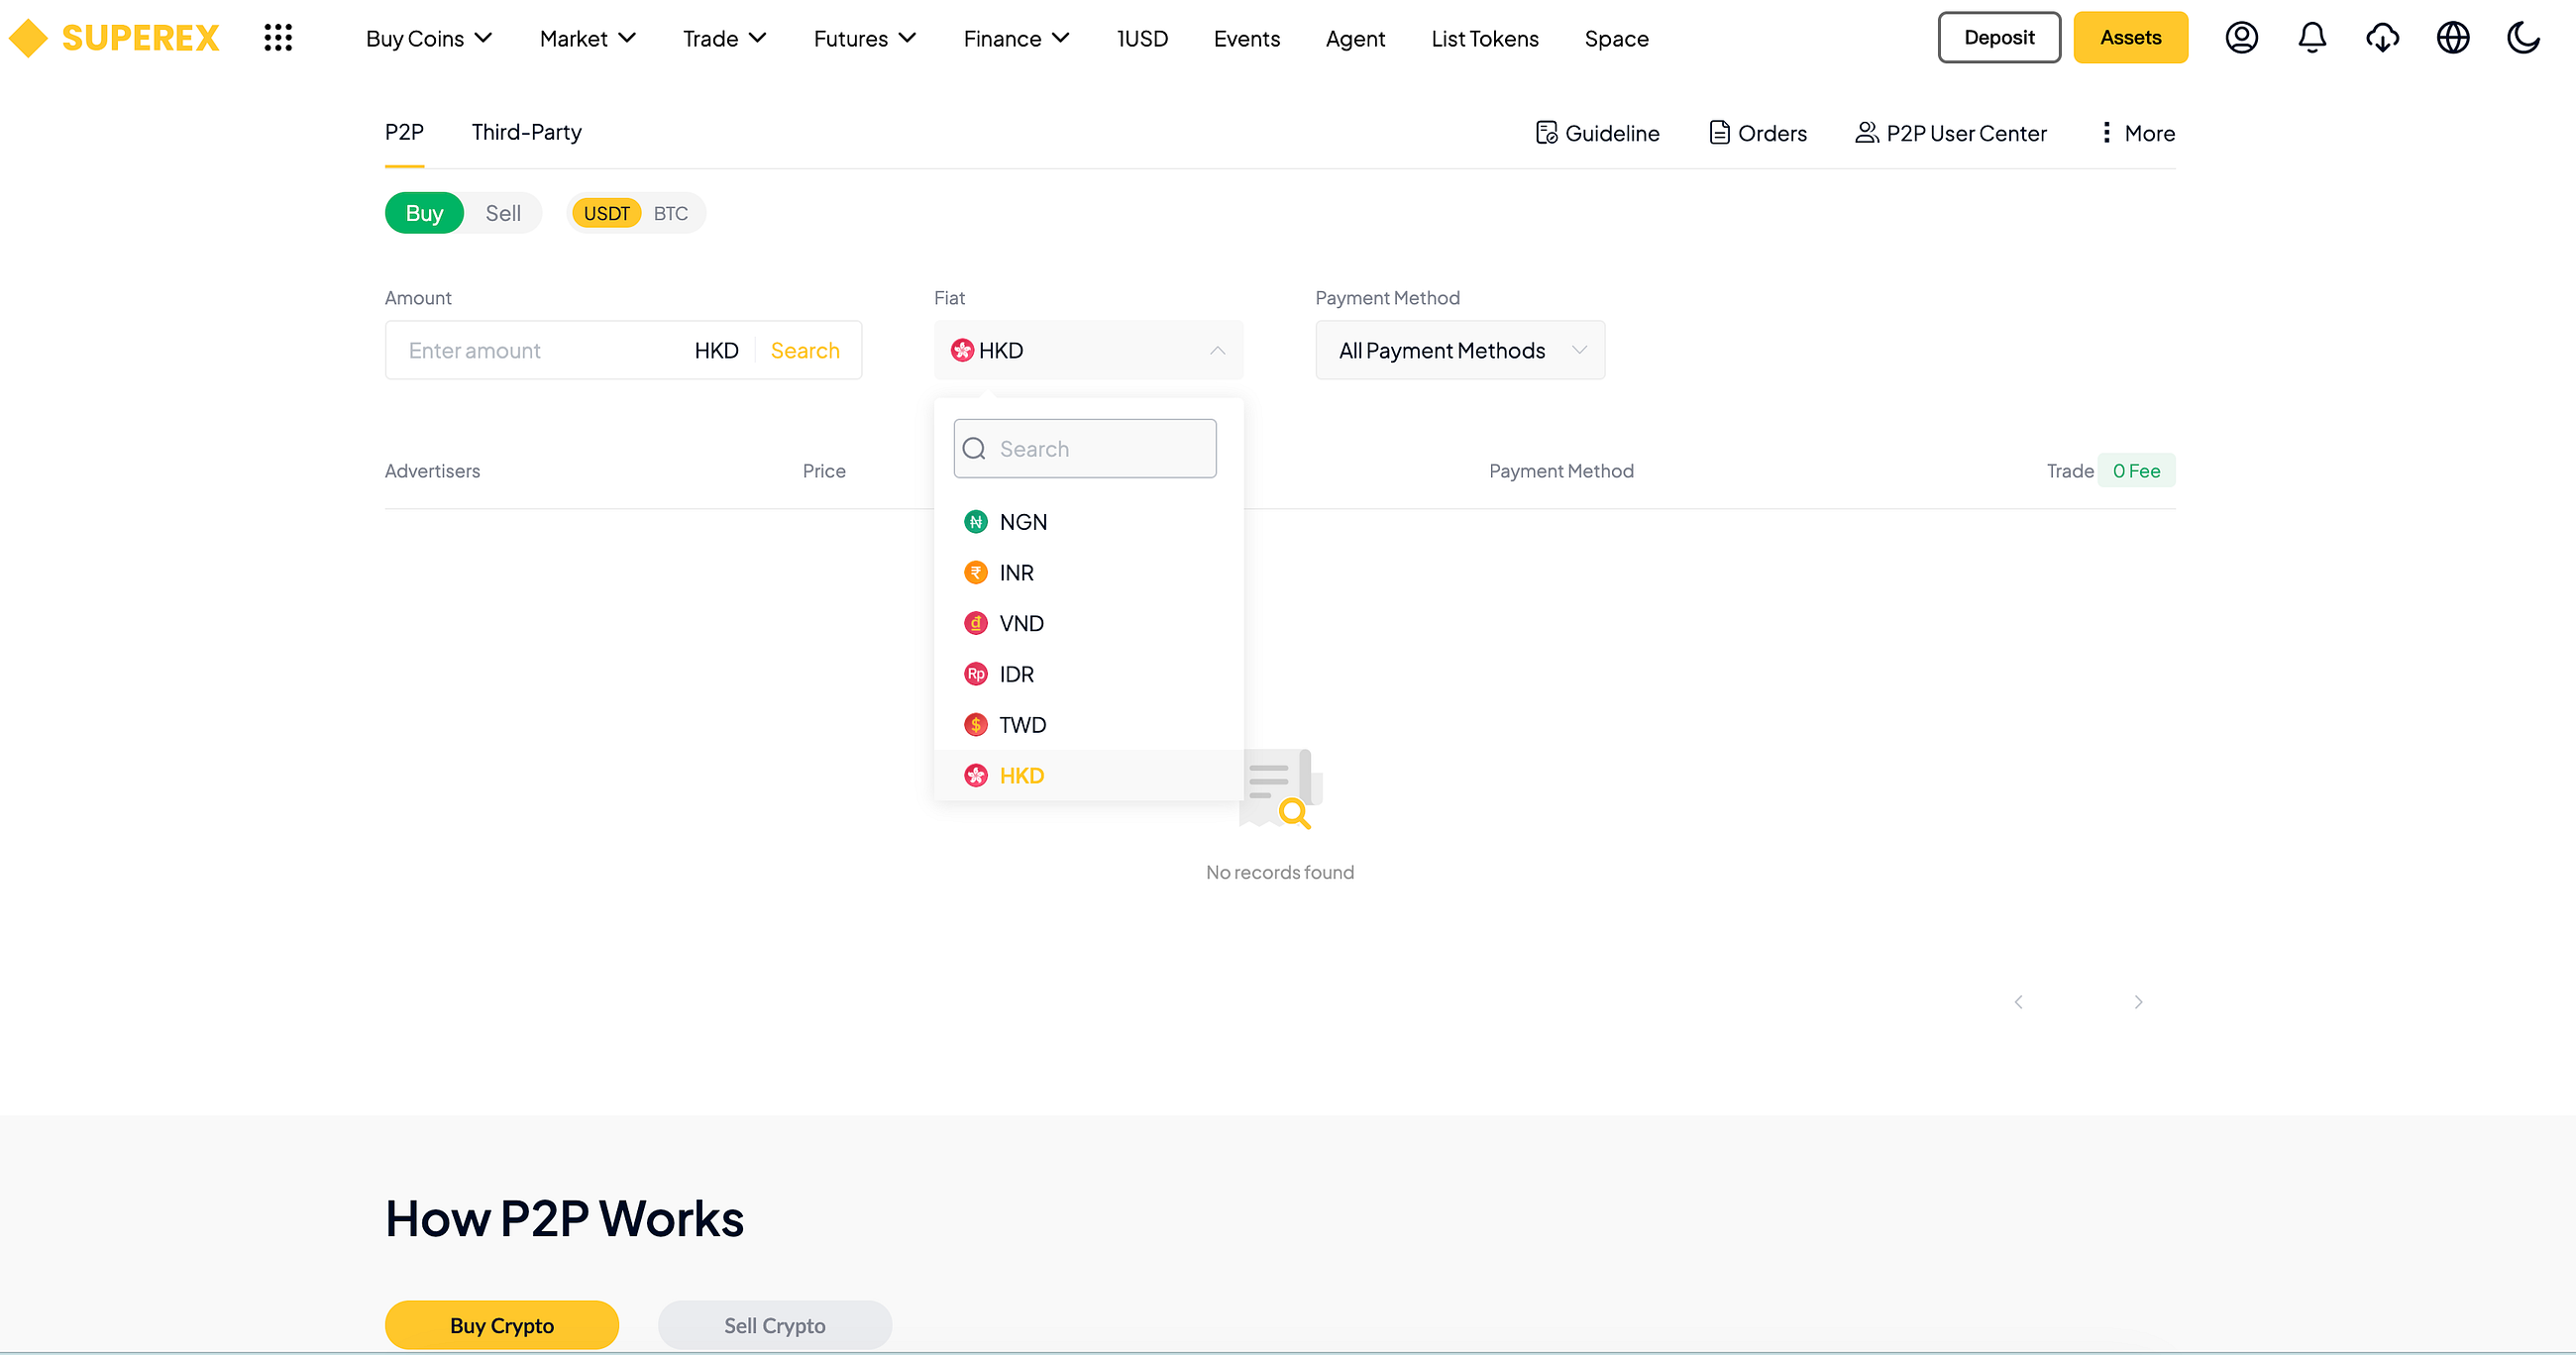Select the USDT coin toggle
The width and height of the screenshot is (2576, 1355).
(607, 213)
